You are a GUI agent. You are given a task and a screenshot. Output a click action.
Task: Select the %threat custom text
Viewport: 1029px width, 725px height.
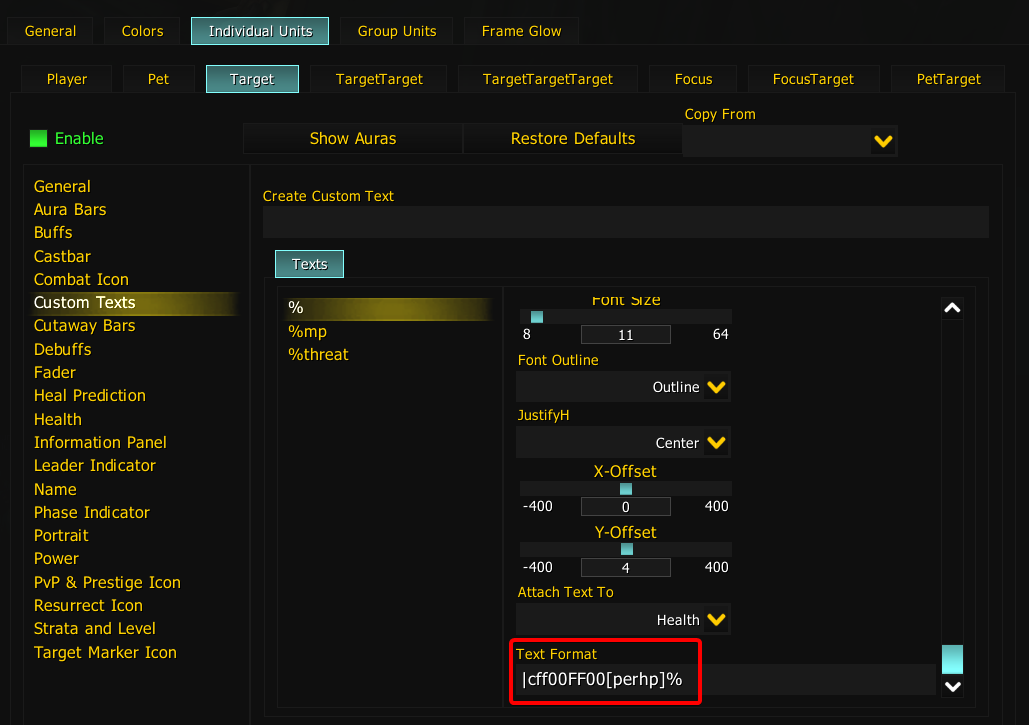pyautogui.click(x=318, y=354)
